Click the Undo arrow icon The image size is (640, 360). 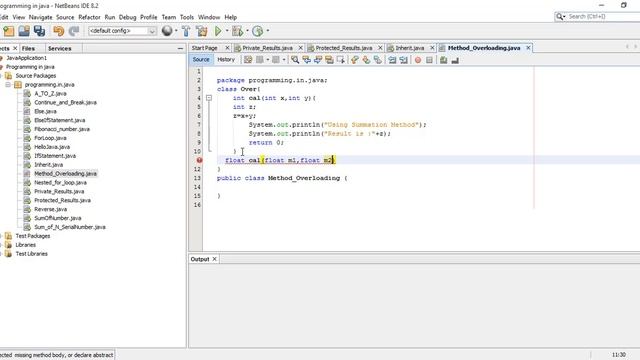coord(58,31)
